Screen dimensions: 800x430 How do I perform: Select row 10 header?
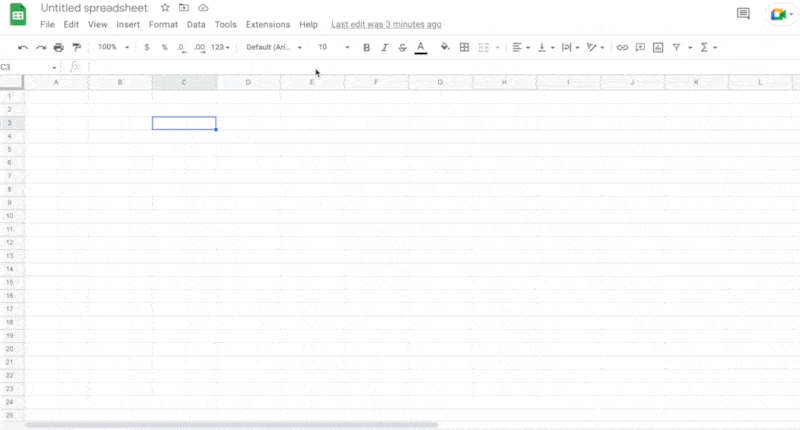(x=10, y=216)
